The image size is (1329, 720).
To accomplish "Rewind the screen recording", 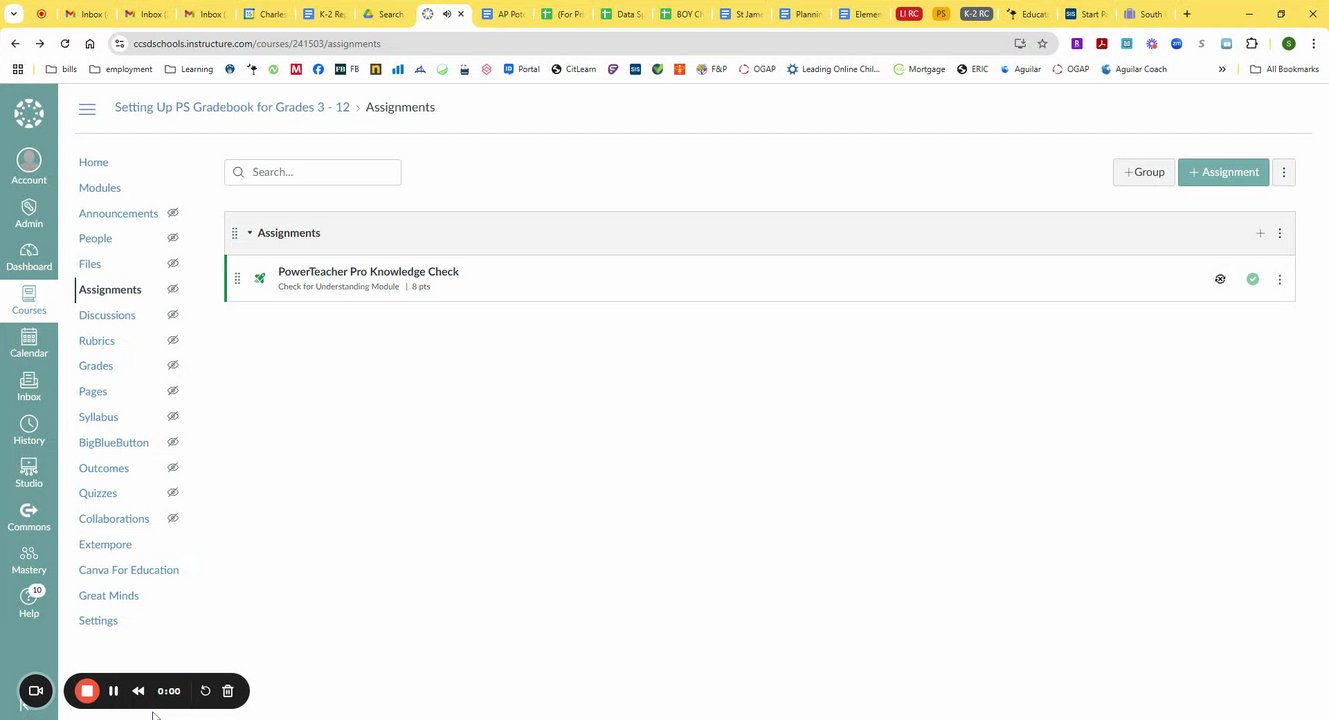I will click(138, 691).
